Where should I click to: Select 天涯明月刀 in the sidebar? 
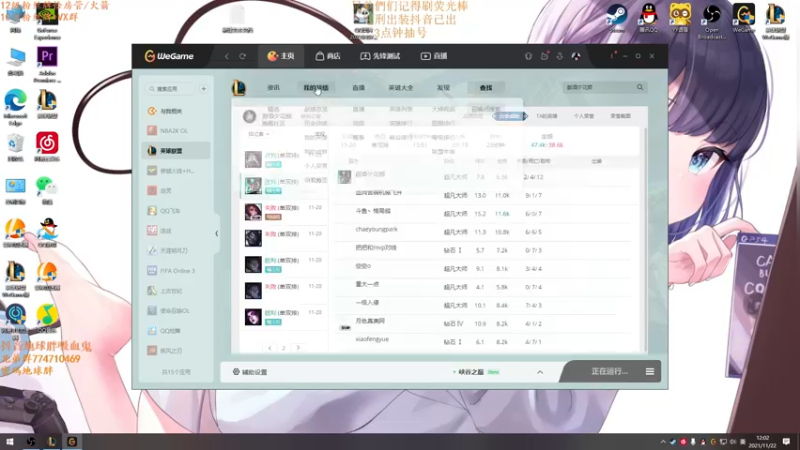click(x=176, y=251)
